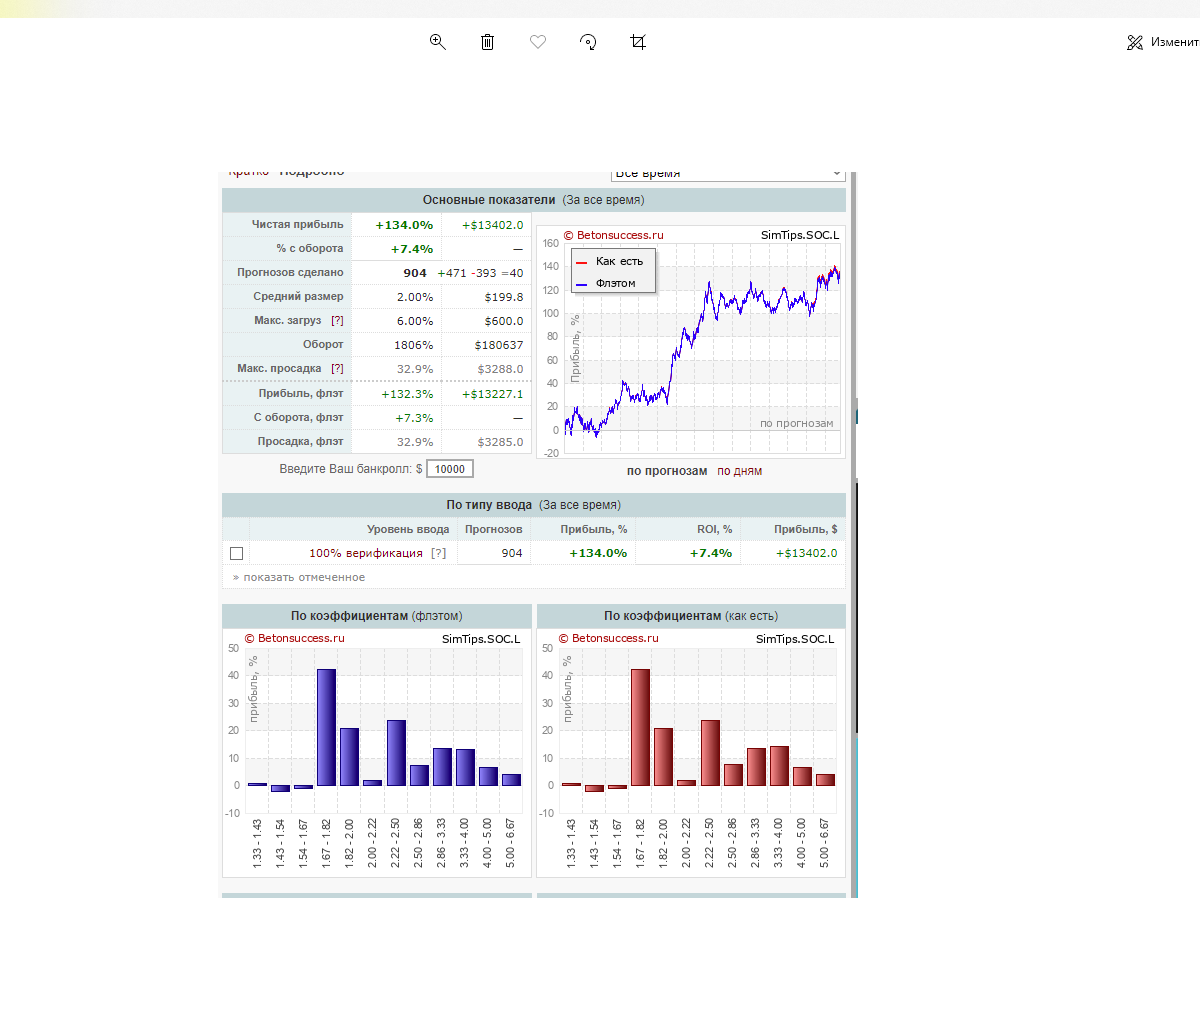Open help for Макс. загрузка [?]
The width and height of the screenshot is (1200, 1032).
(x=337, y=321)
